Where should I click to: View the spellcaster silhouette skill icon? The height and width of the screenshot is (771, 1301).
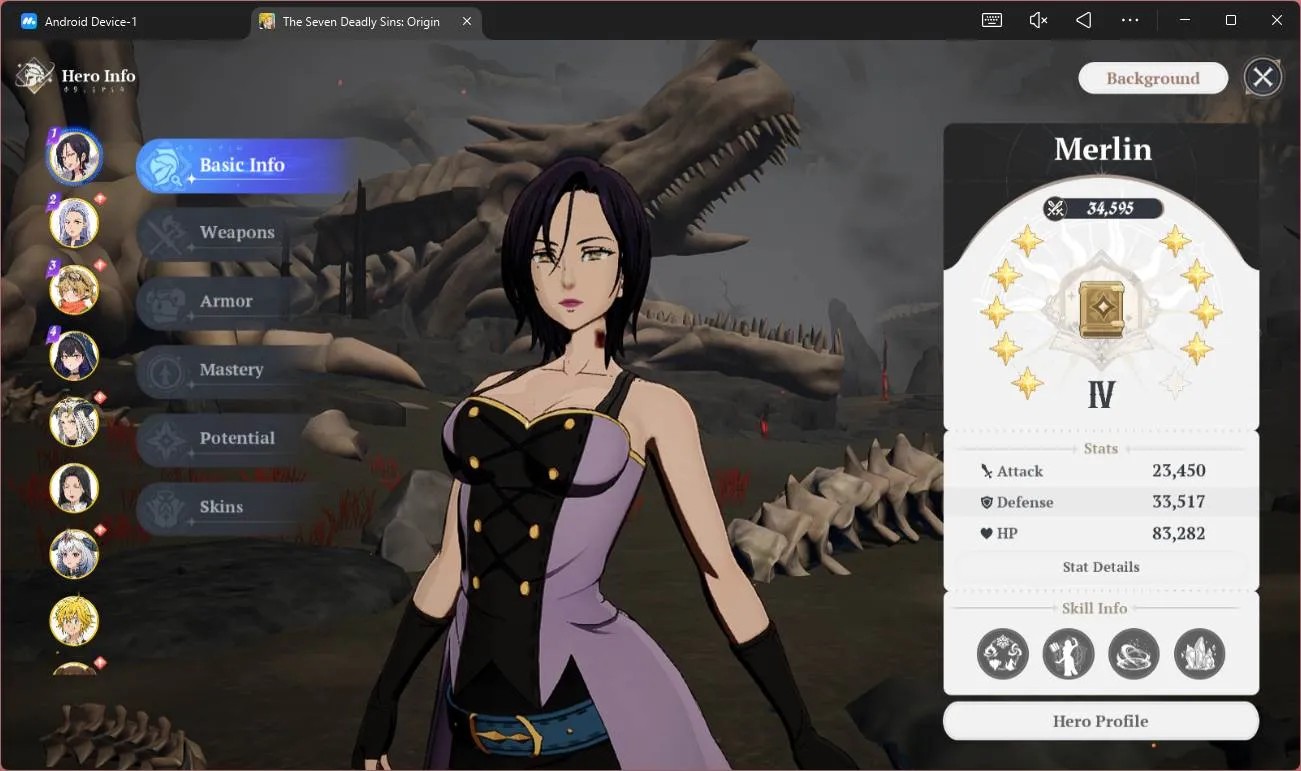pyautogui.click(x=1068, y=654)
